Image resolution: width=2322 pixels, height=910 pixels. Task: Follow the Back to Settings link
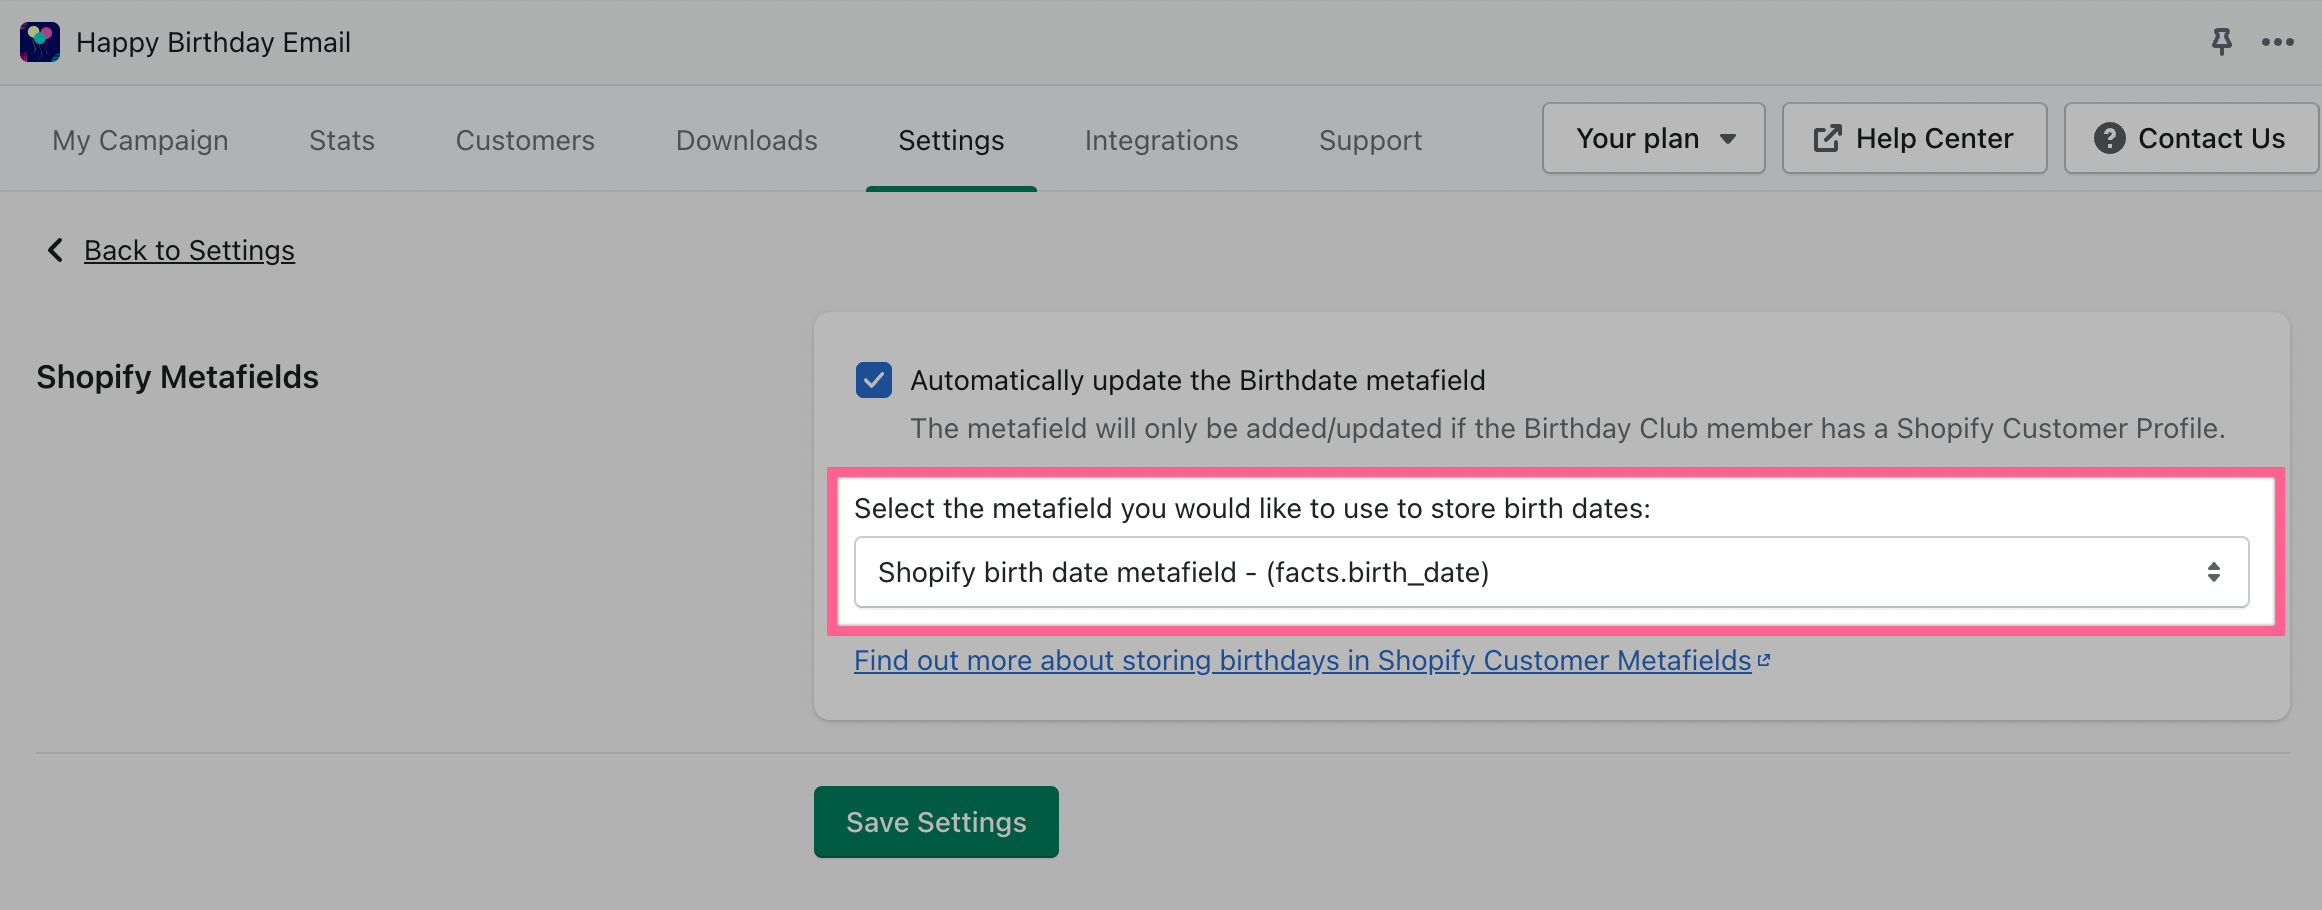[189, 250]
